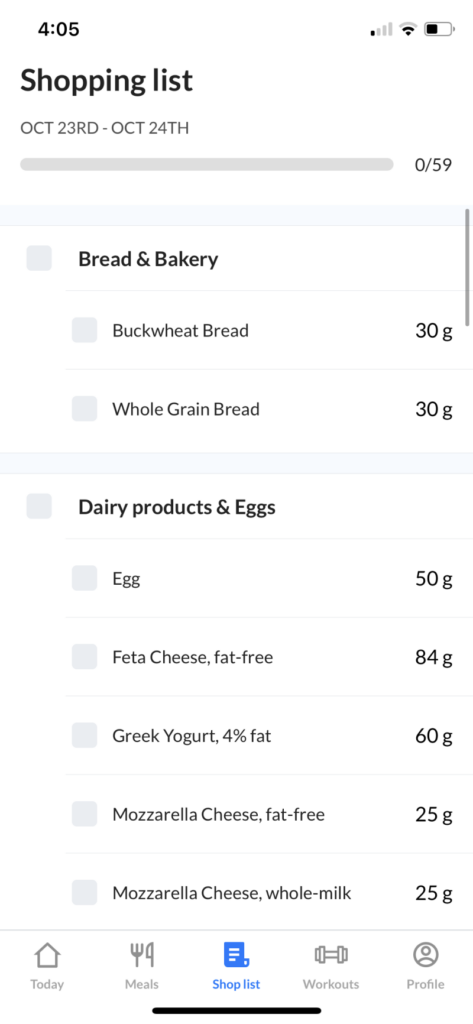This screenshot has height=1024, width=473.
Task: Select the Shop list icon
Action: [x=236, y=954]
